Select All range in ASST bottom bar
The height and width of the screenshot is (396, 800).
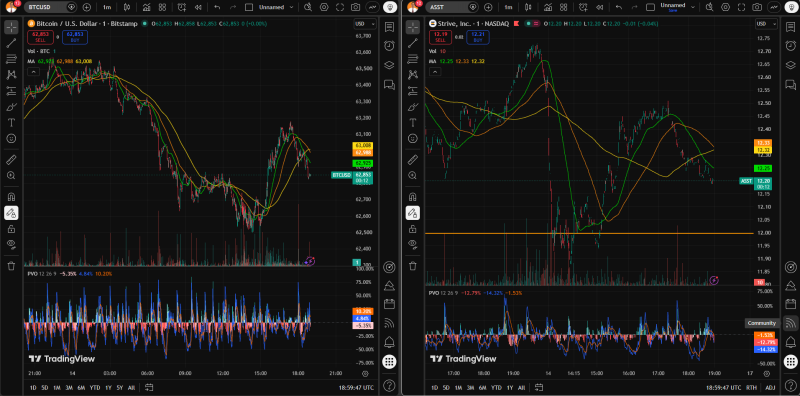tap(521, 387)
